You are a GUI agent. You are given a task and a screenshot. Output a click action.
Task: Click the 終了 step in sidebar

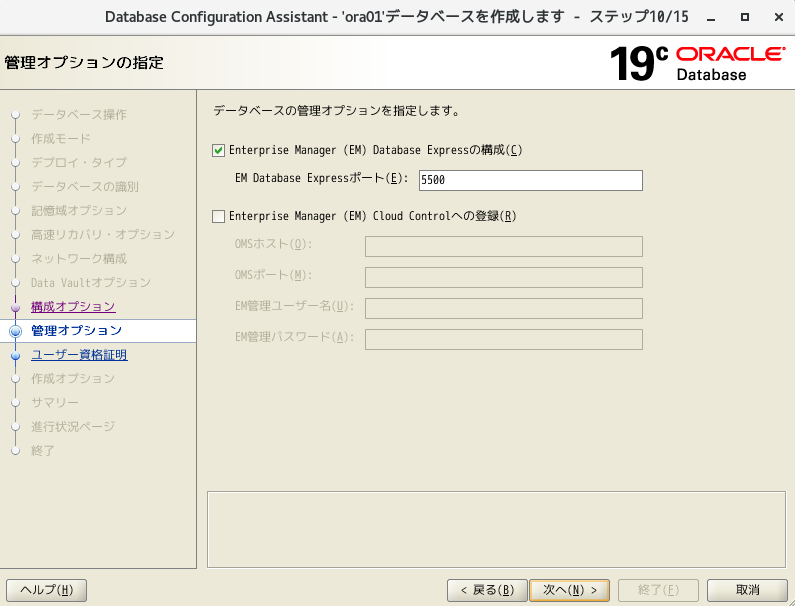pyautogui.click(x=43, y=450)
